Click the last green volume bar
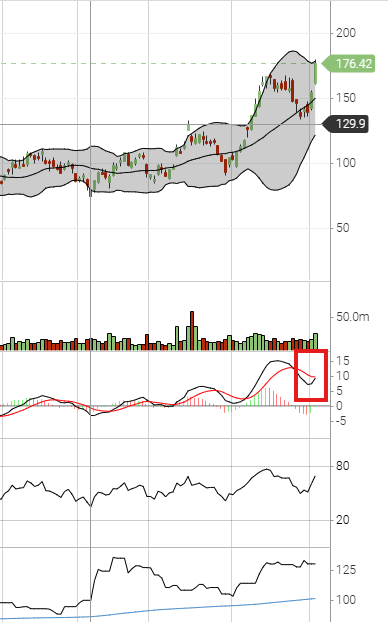Image resolution: width=388 pixels, height=622 pixels. [x=316, y=342]
